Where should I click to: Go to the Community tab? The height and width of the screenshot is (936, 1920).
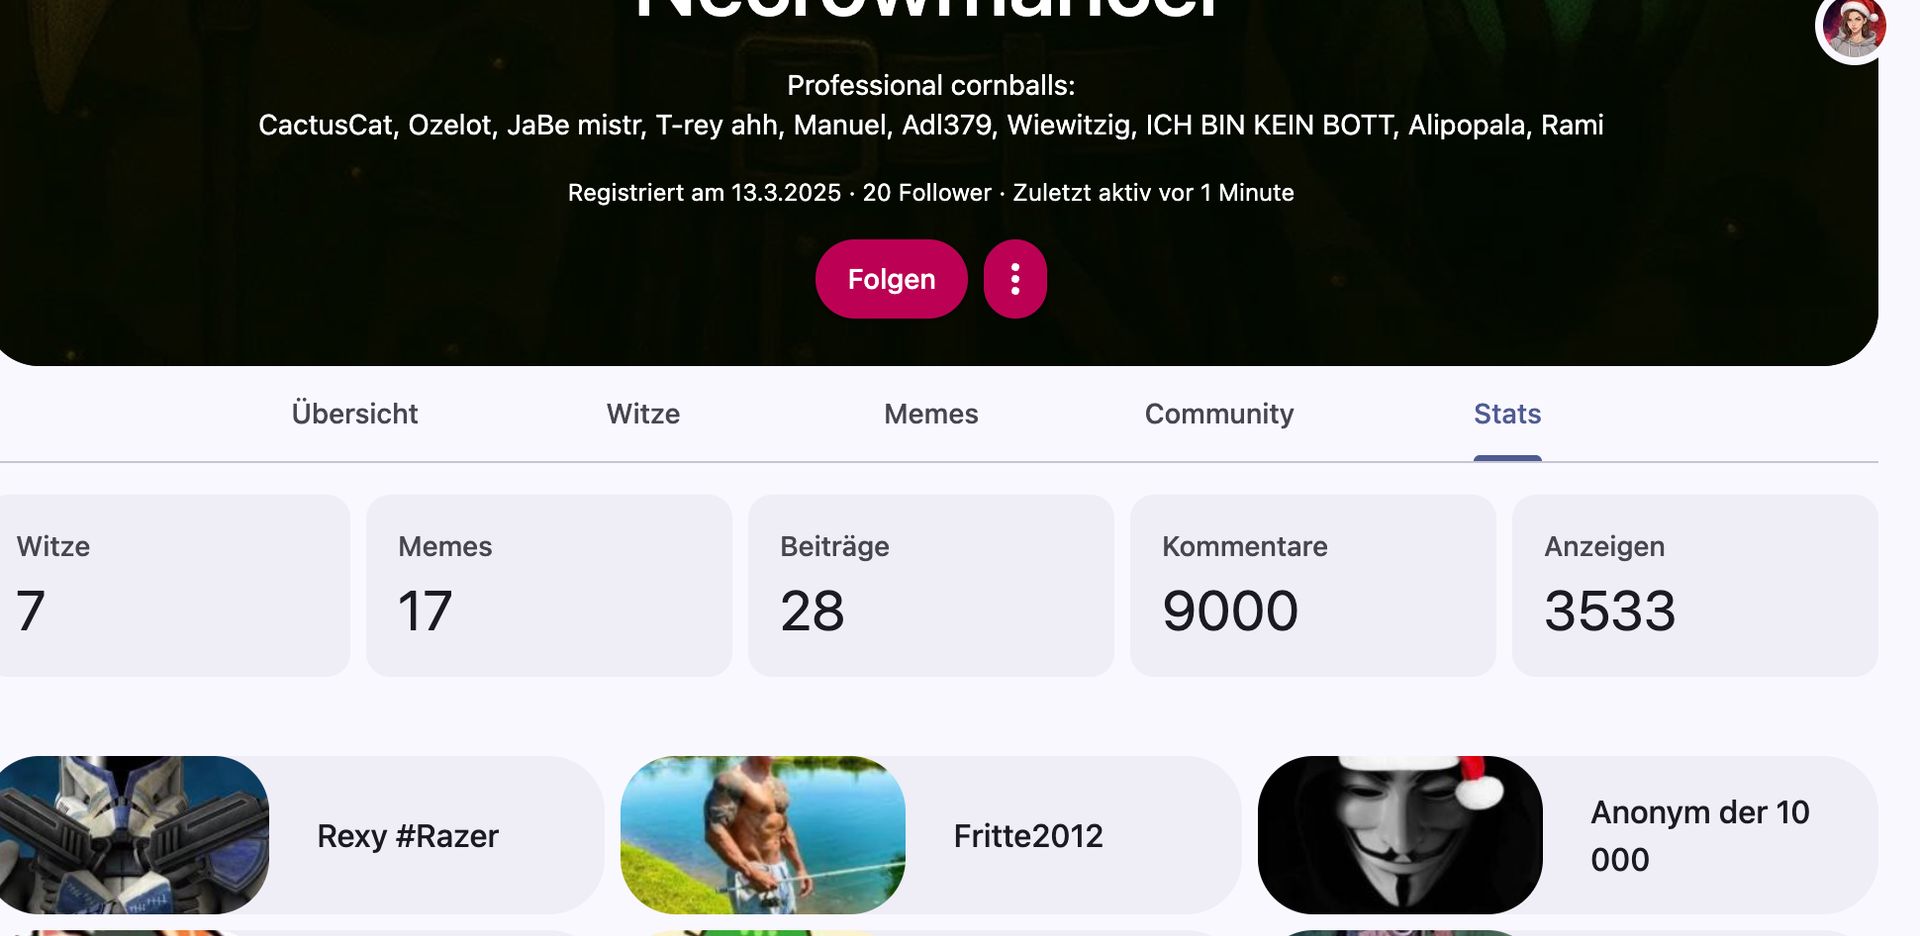pyautogui.click(x=1219, y=414)
